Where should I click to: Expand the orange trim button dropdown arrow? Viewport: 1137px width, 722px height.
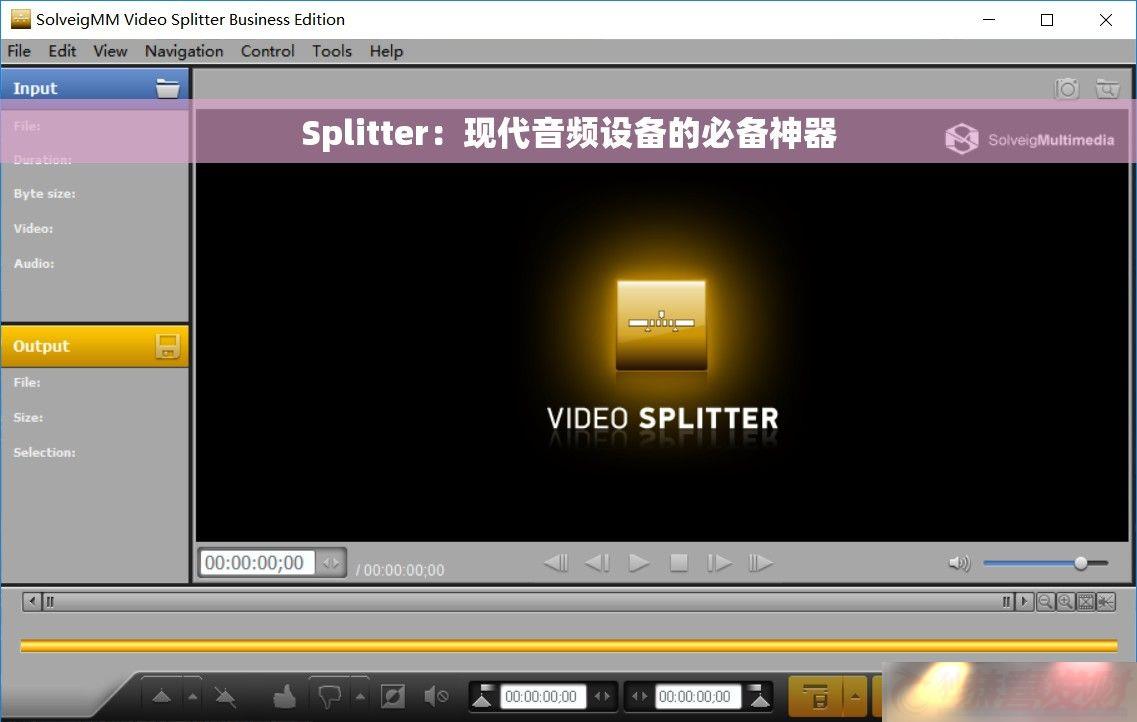pos(856,697)
